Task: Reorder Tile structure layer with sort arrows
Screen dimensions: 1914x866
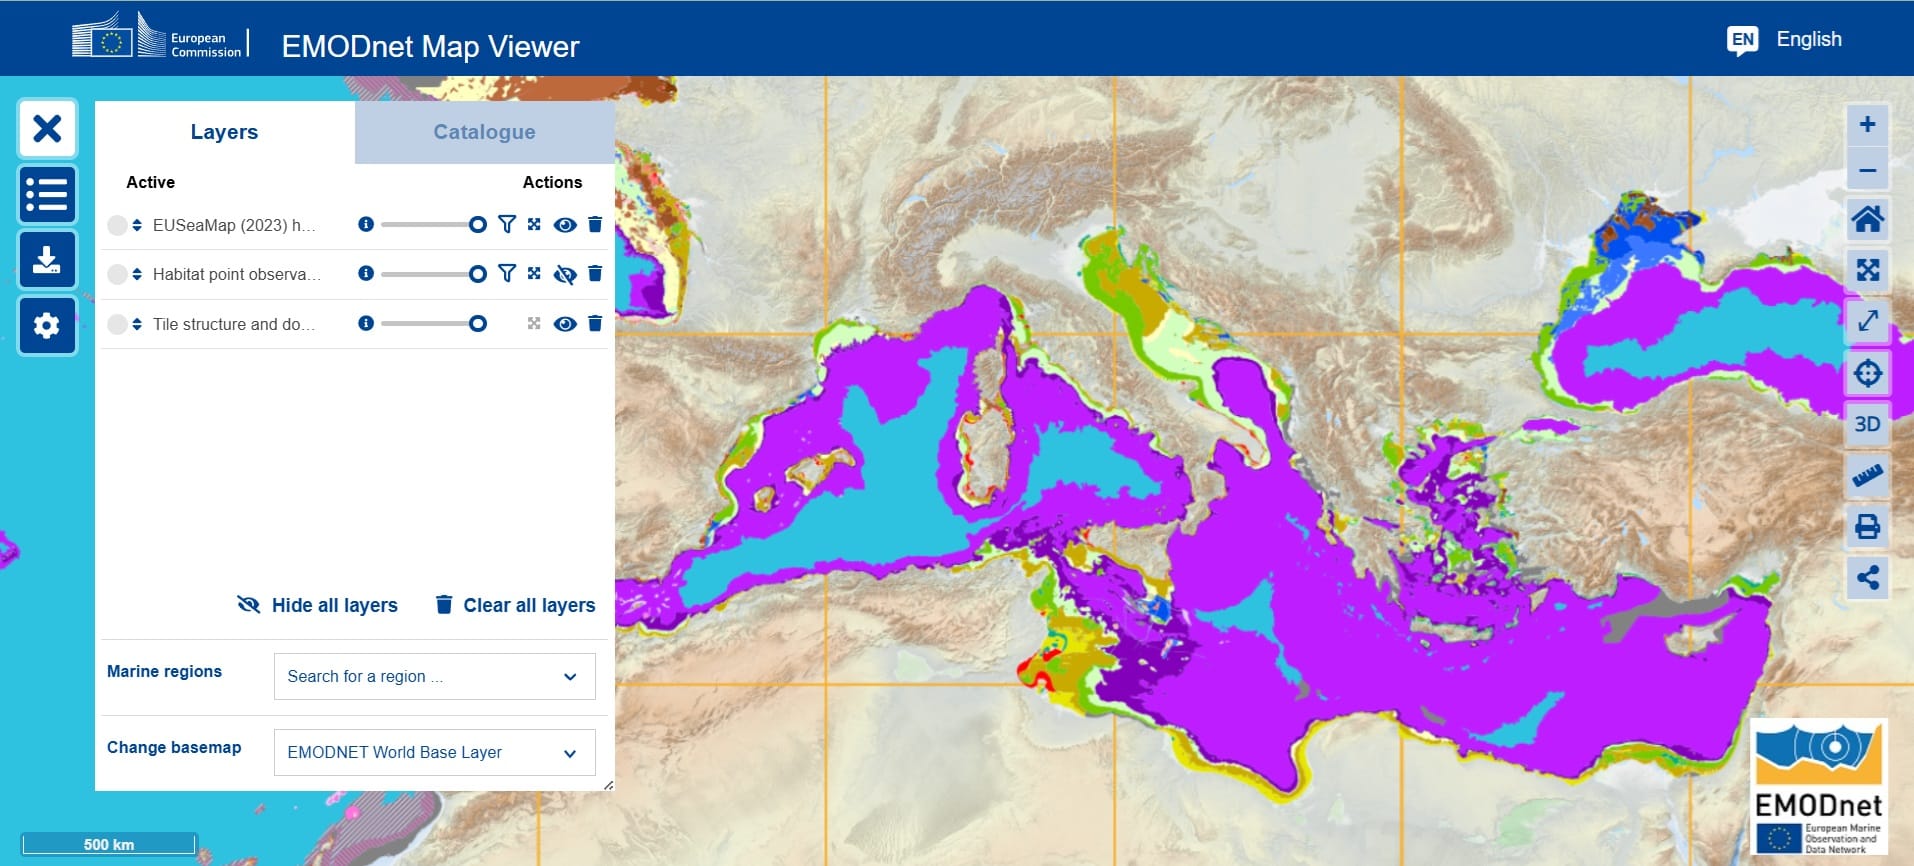Action: 137,324
